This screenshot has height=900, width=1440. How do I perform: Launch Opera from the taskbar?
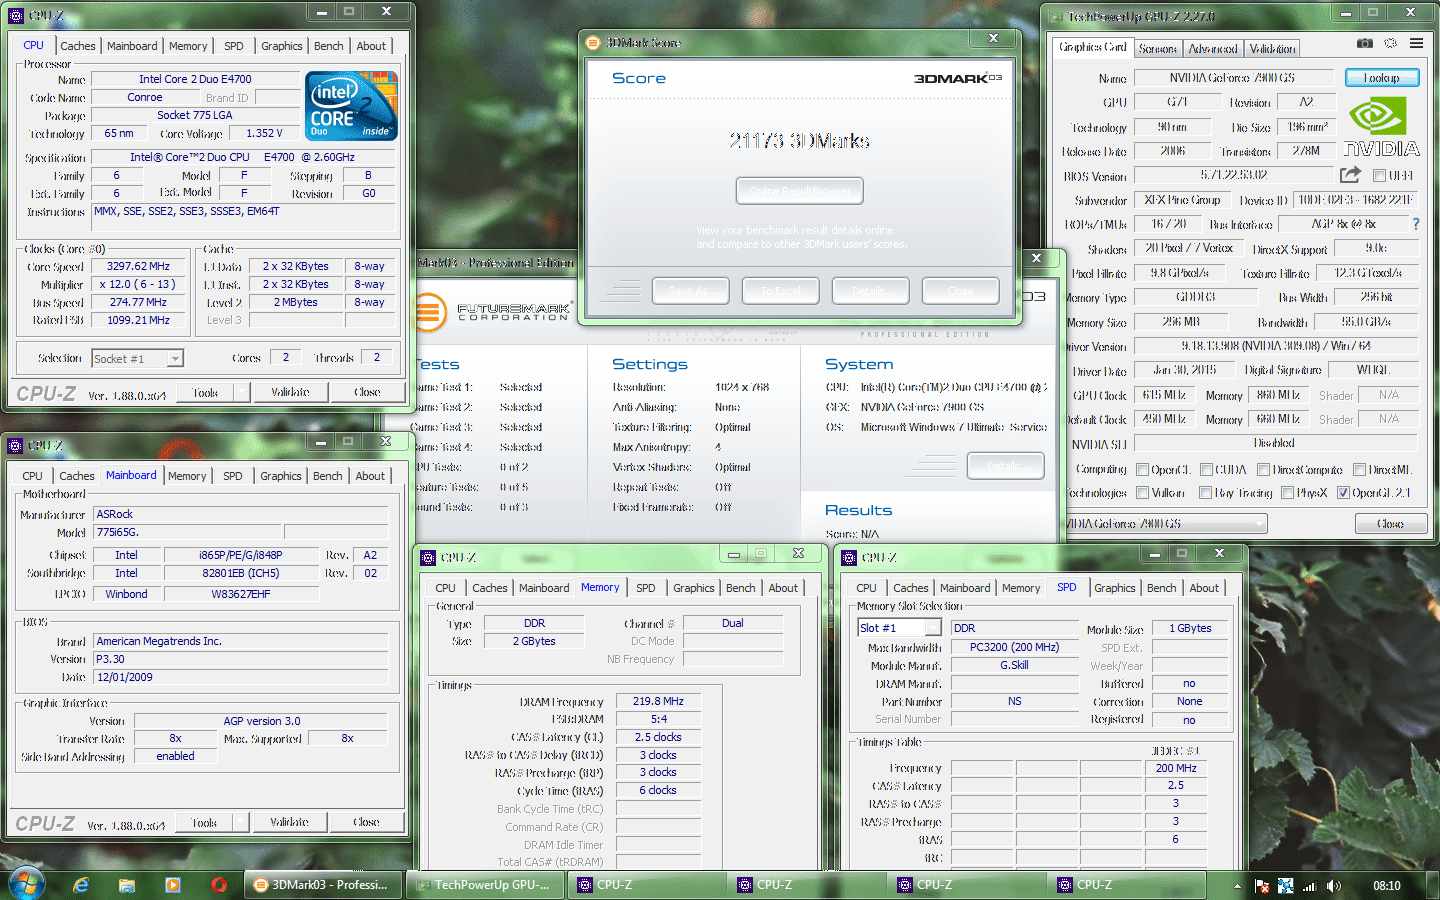[x=219, y=885]
